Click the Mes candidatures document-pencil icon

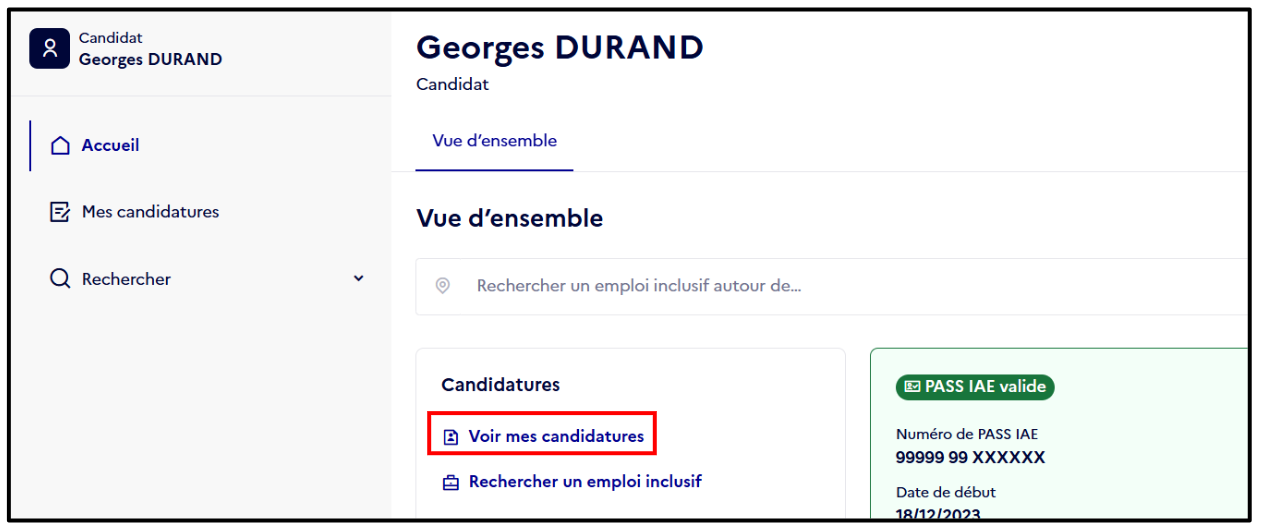click(x=60, y=212)
